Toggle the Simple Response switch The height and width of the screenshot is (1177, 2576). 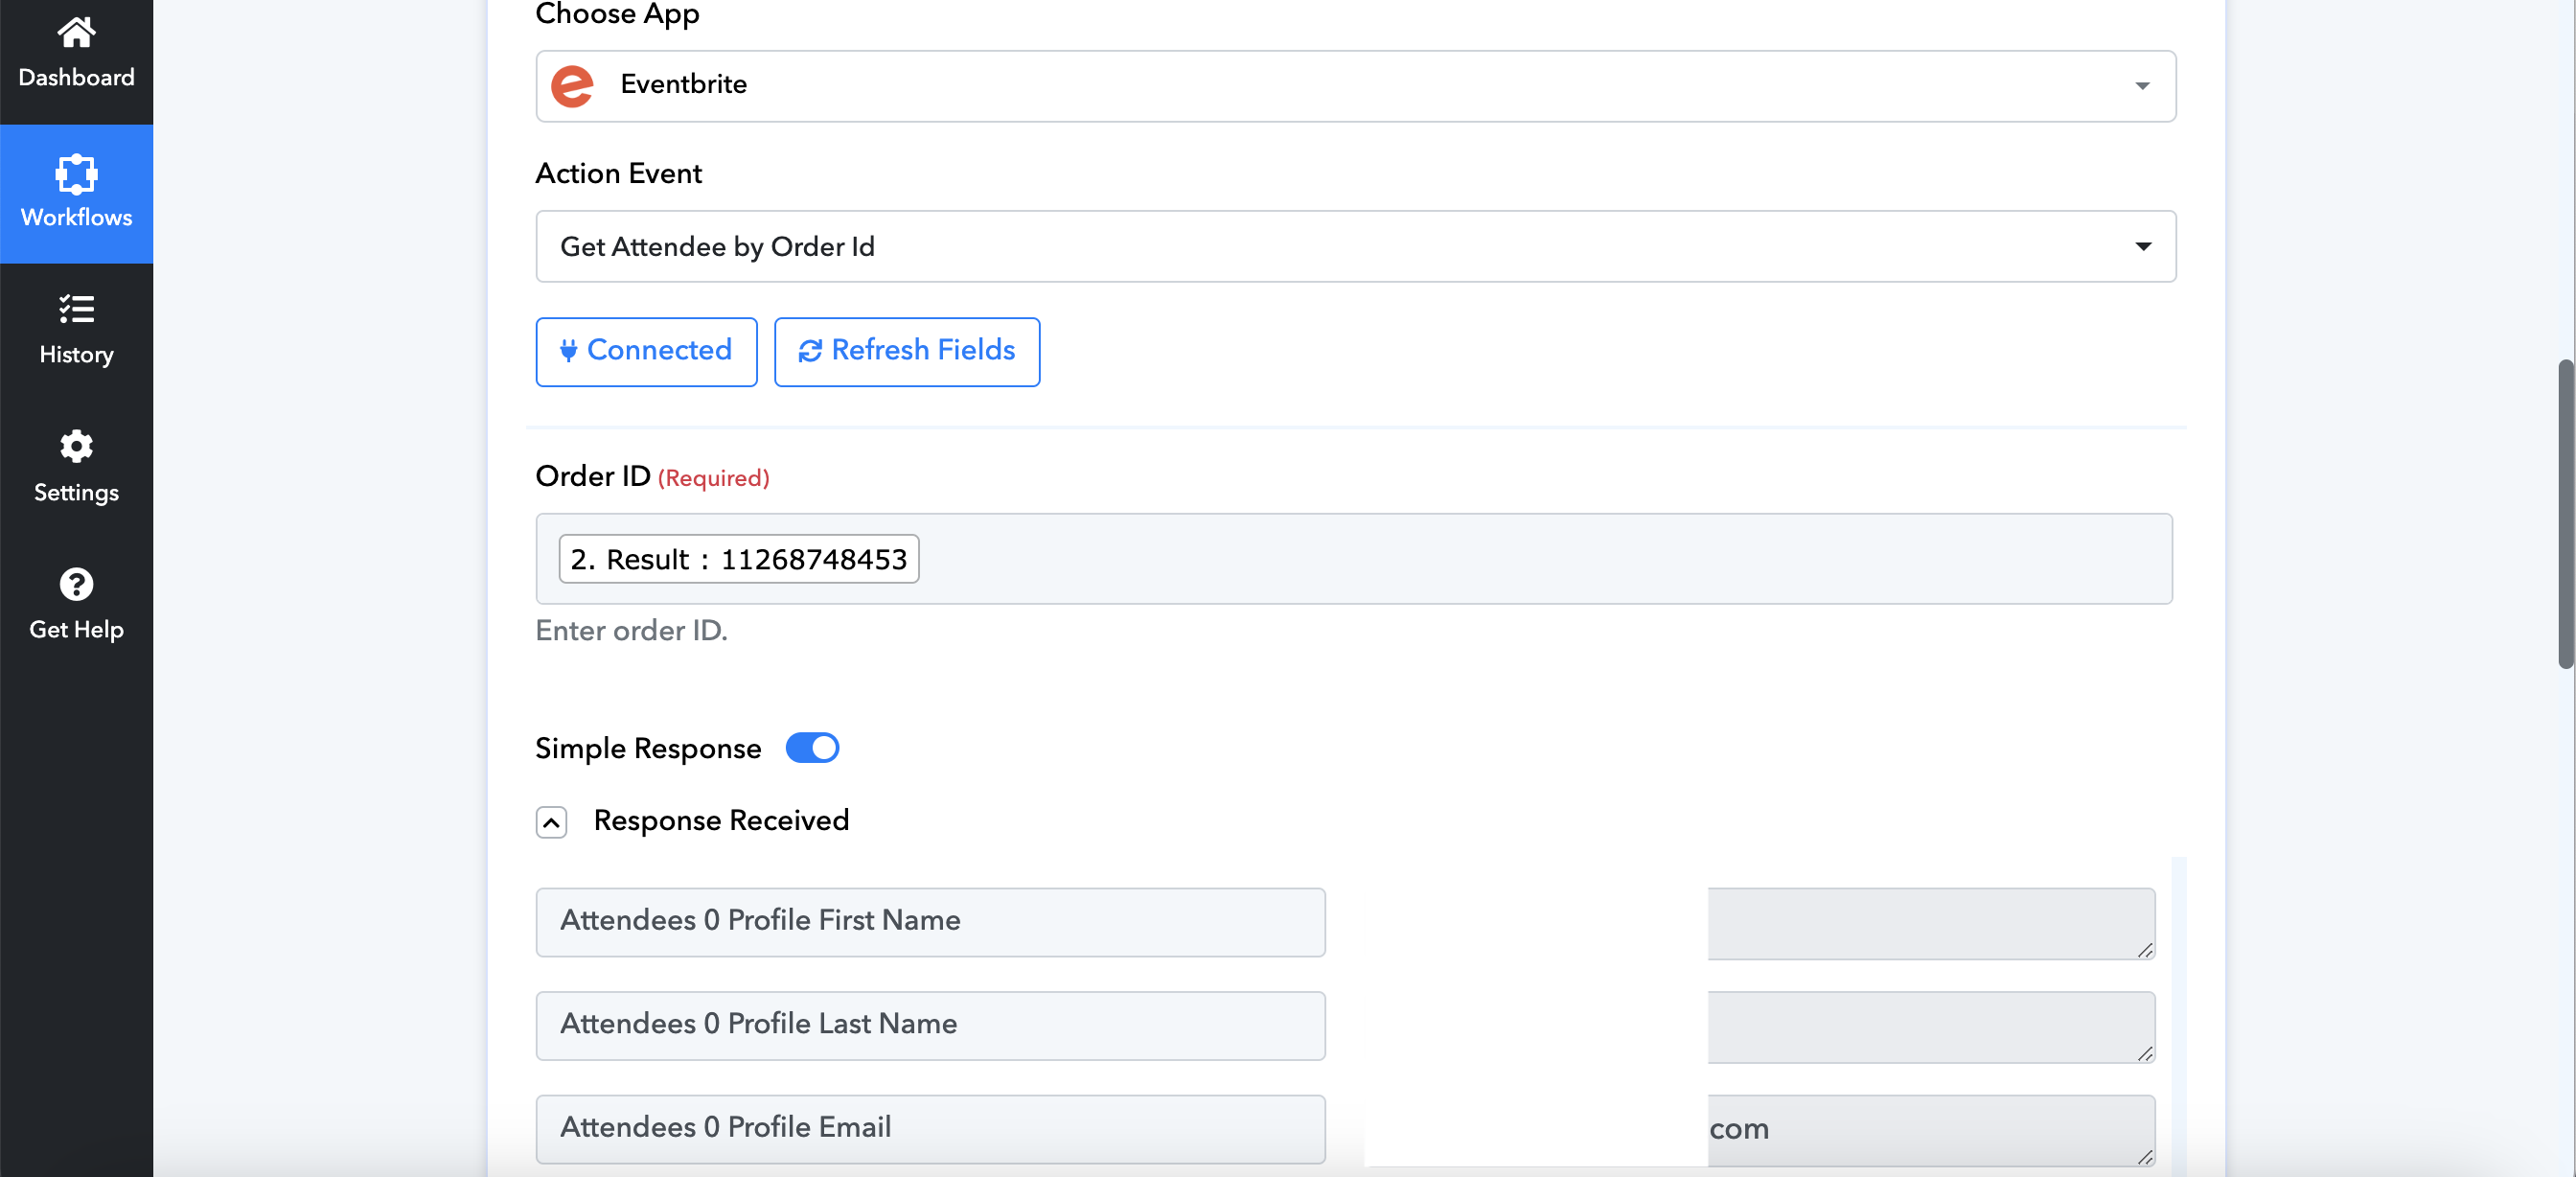click(812, 748)
